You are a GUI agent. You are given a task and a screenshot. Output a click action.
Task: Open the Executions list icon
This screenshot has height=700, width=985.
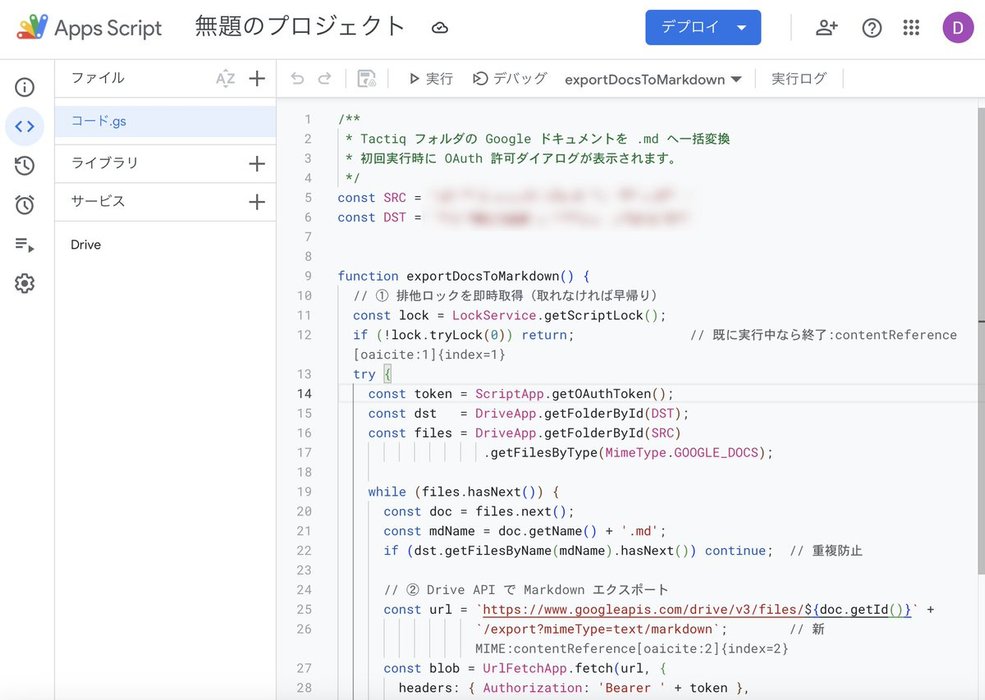pyautogui.click(x=24, y=244)
